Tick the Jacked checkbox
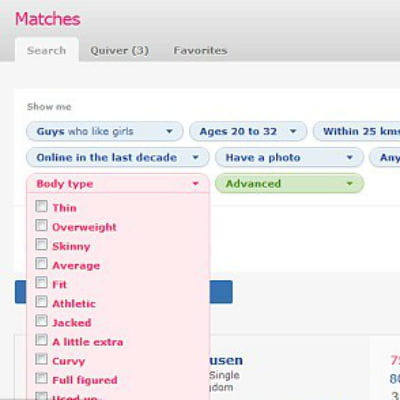 coord(41,321)
